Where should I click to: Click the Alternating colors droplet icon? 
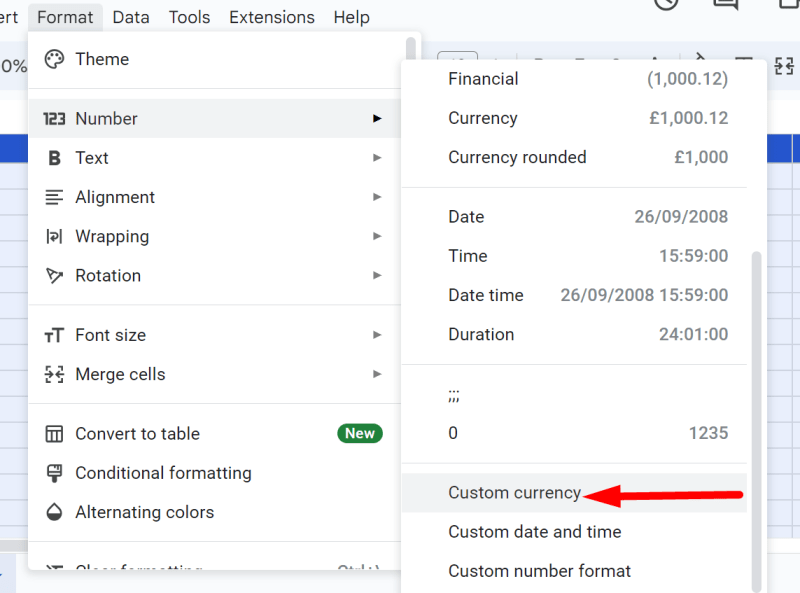pyautogui.click(x=55, y=512)
